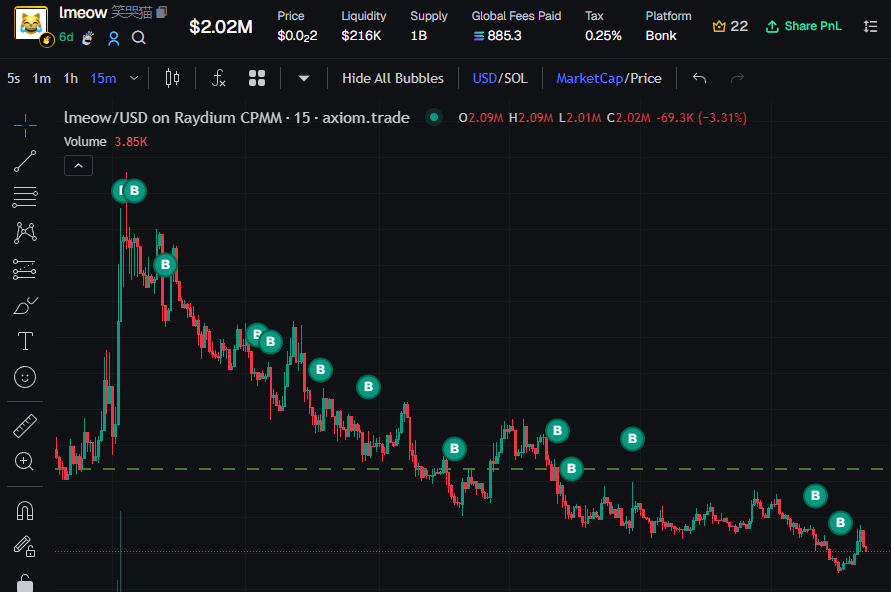Switch to the 1m timeframe
The image size is (891, 592).
tap(41, 78)
